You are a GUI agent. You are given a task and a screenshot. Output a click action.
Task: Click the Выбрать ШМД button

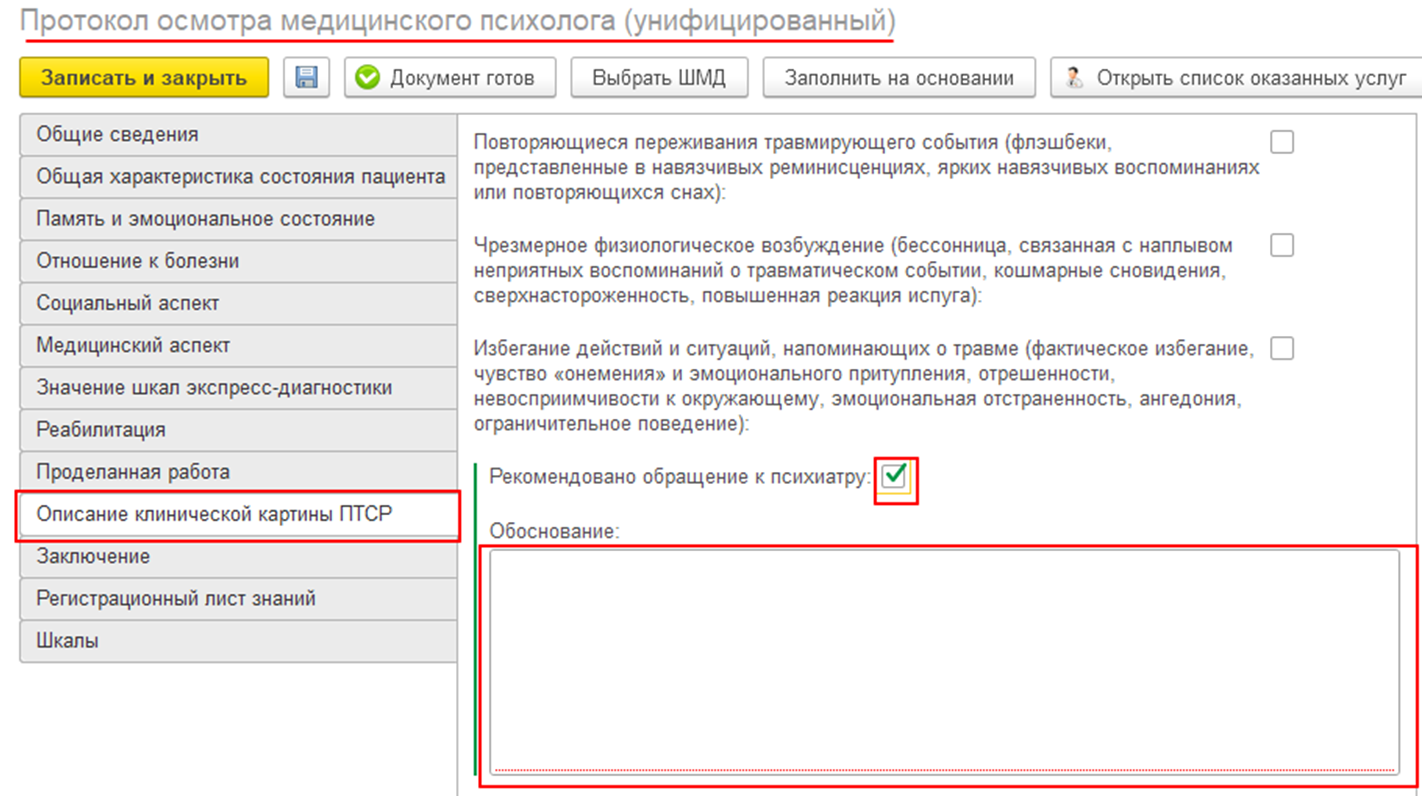point(657,78)
